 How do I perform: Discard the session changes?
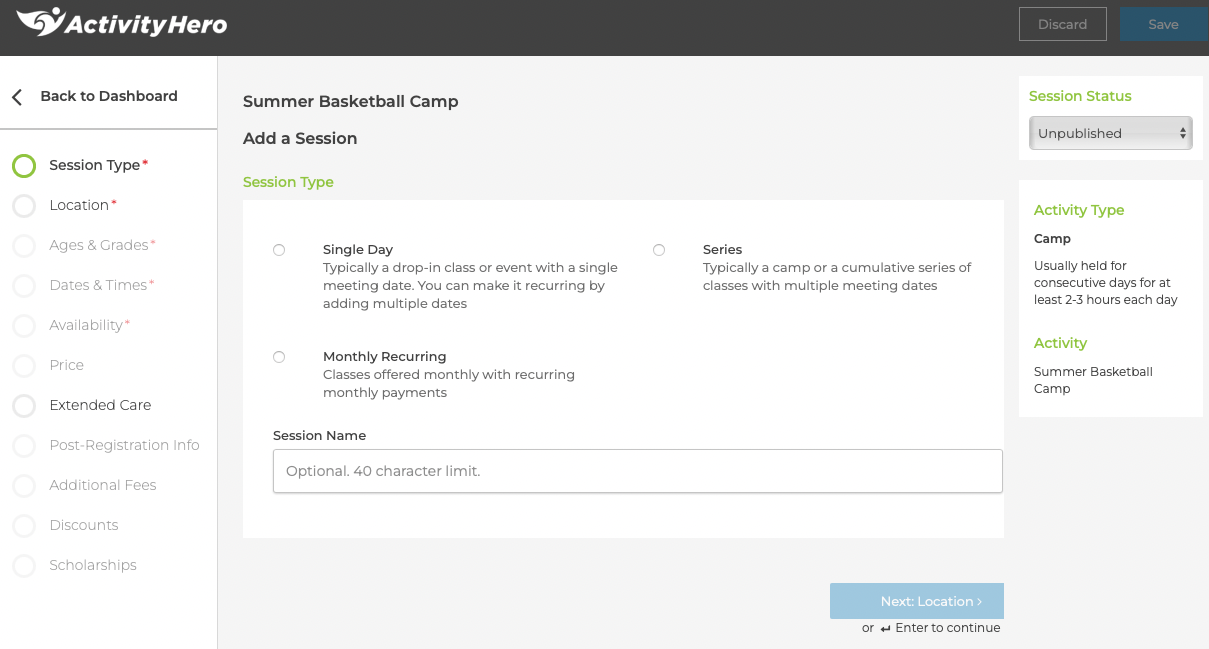click(1063, 24)
